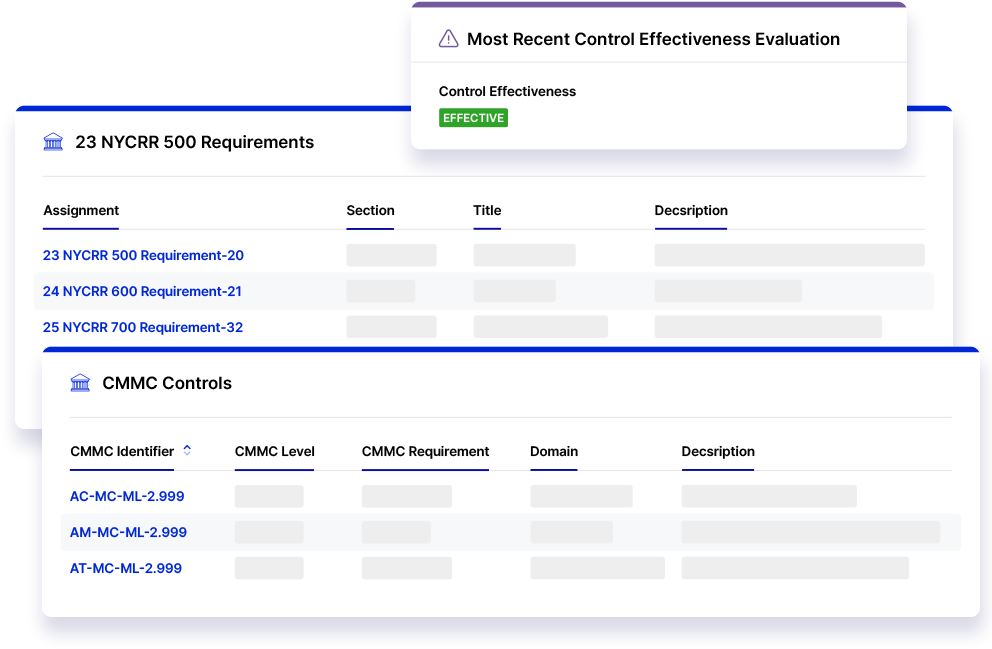
Task: Select the CMMC Level column header
Action: point(275,452)
